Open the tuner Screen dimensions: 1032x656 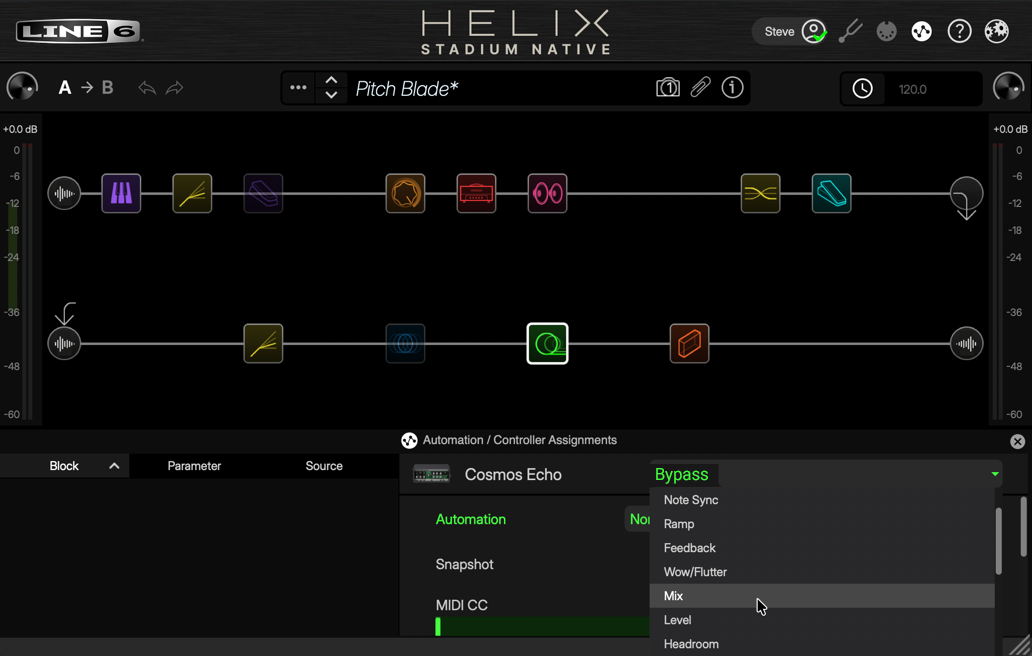(x=850, y=31)
